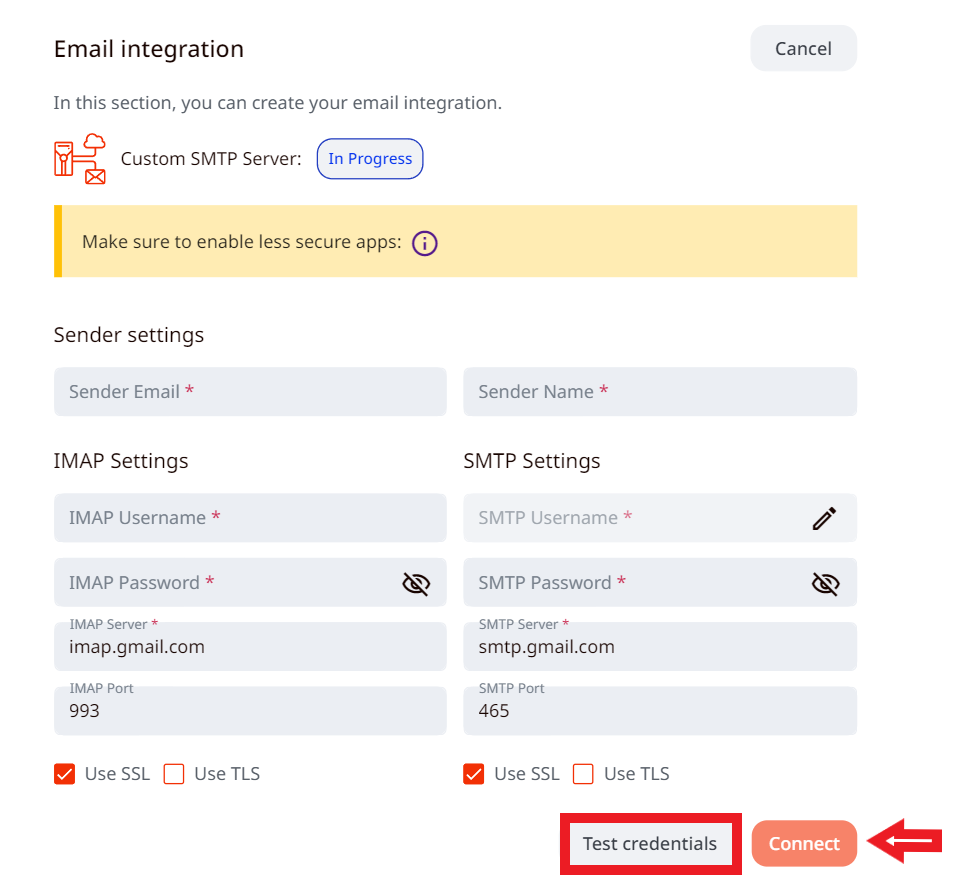This screenshot has height=887, width=965.
Task: Click the SMTP Server field with smtp.gmail.com
Action: point(660,647)
